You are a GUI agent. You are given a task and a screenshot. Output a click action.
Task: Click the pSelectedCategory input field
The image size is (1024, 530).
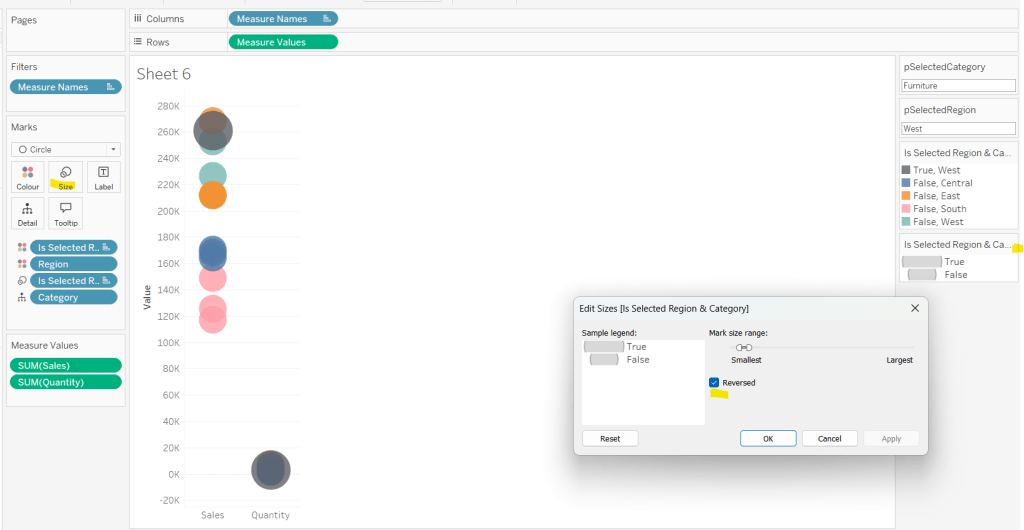point(958,86)
